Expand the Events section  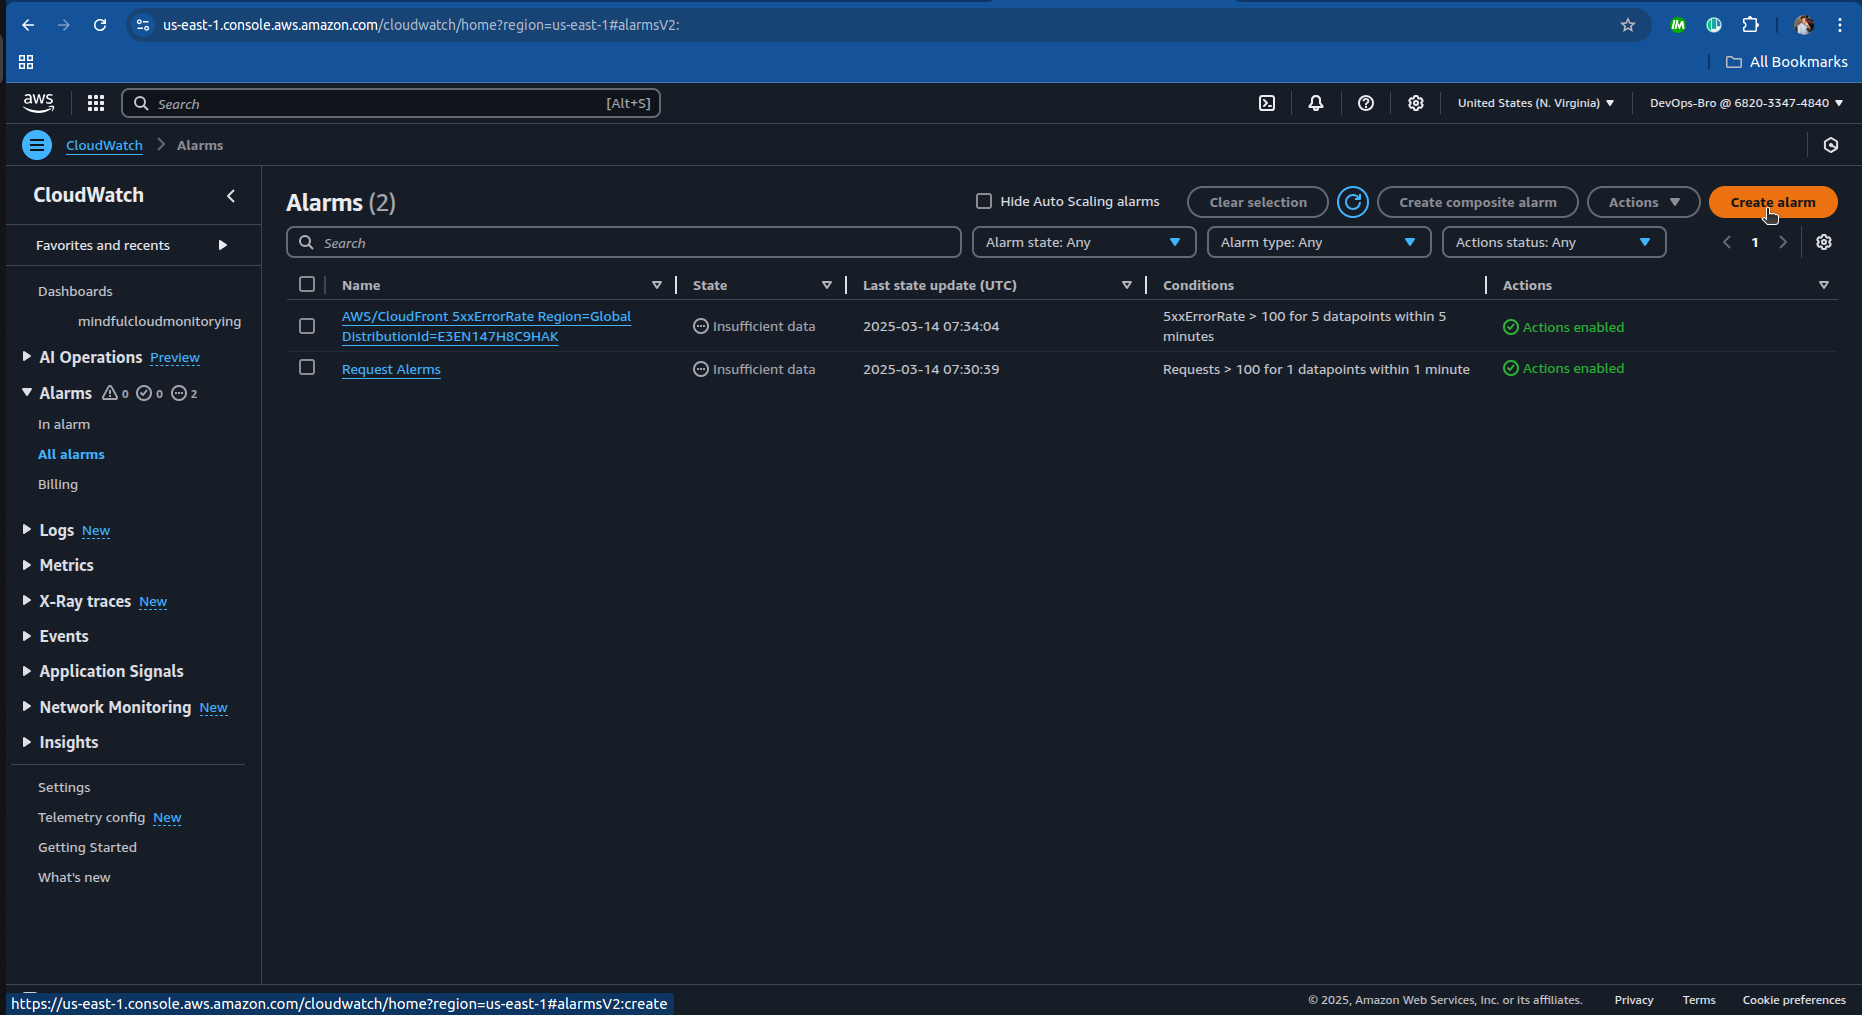[x=27, y=635]
